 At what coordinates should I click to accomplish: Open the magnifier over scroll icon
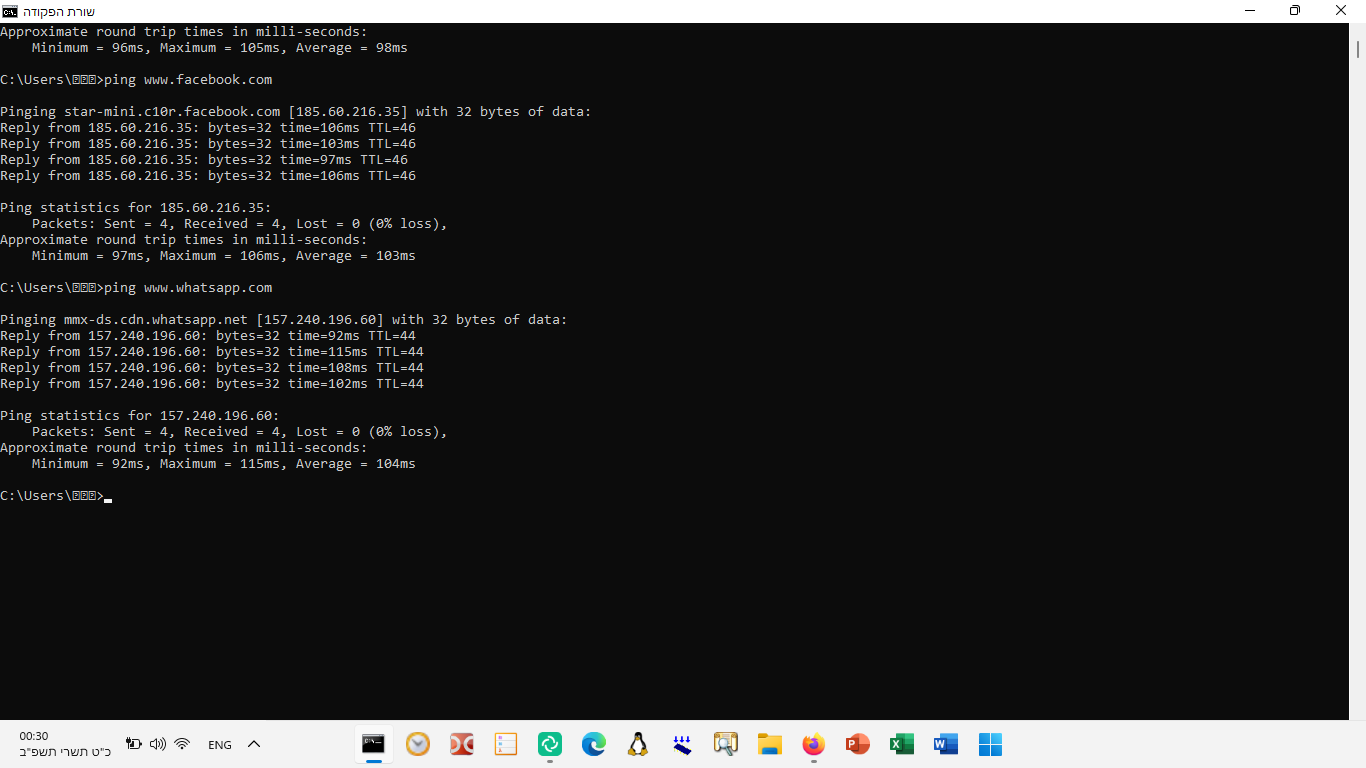[x=725, y=744]
